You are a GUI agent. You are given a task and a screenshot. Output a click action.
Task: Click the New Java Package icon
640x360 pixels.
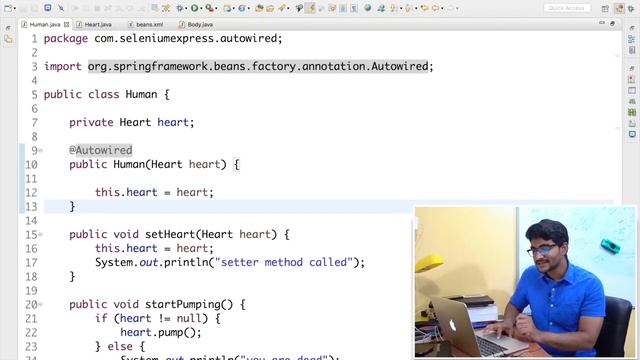pos(227,8)
